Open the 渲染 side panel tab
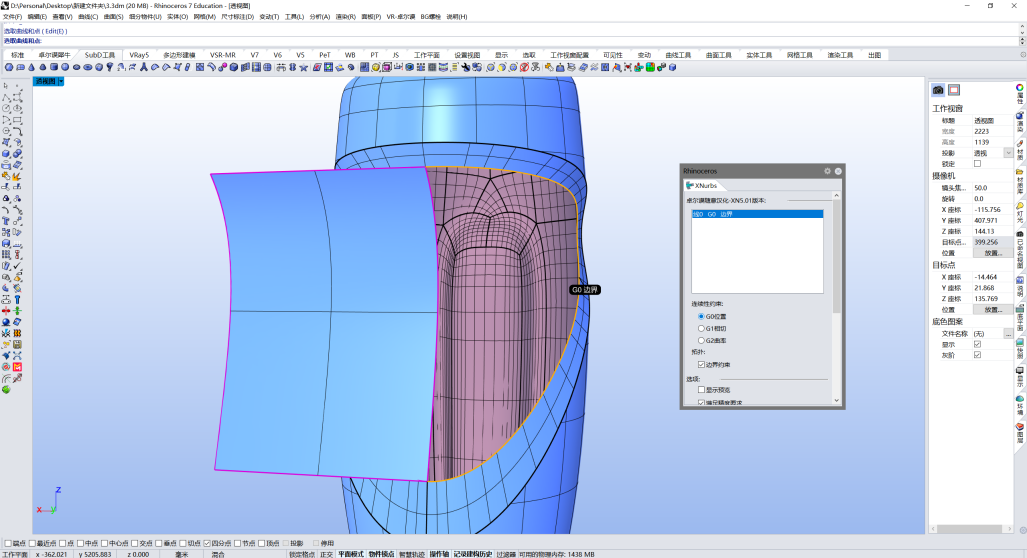1027x558 pixels. tap(1020, 122)
